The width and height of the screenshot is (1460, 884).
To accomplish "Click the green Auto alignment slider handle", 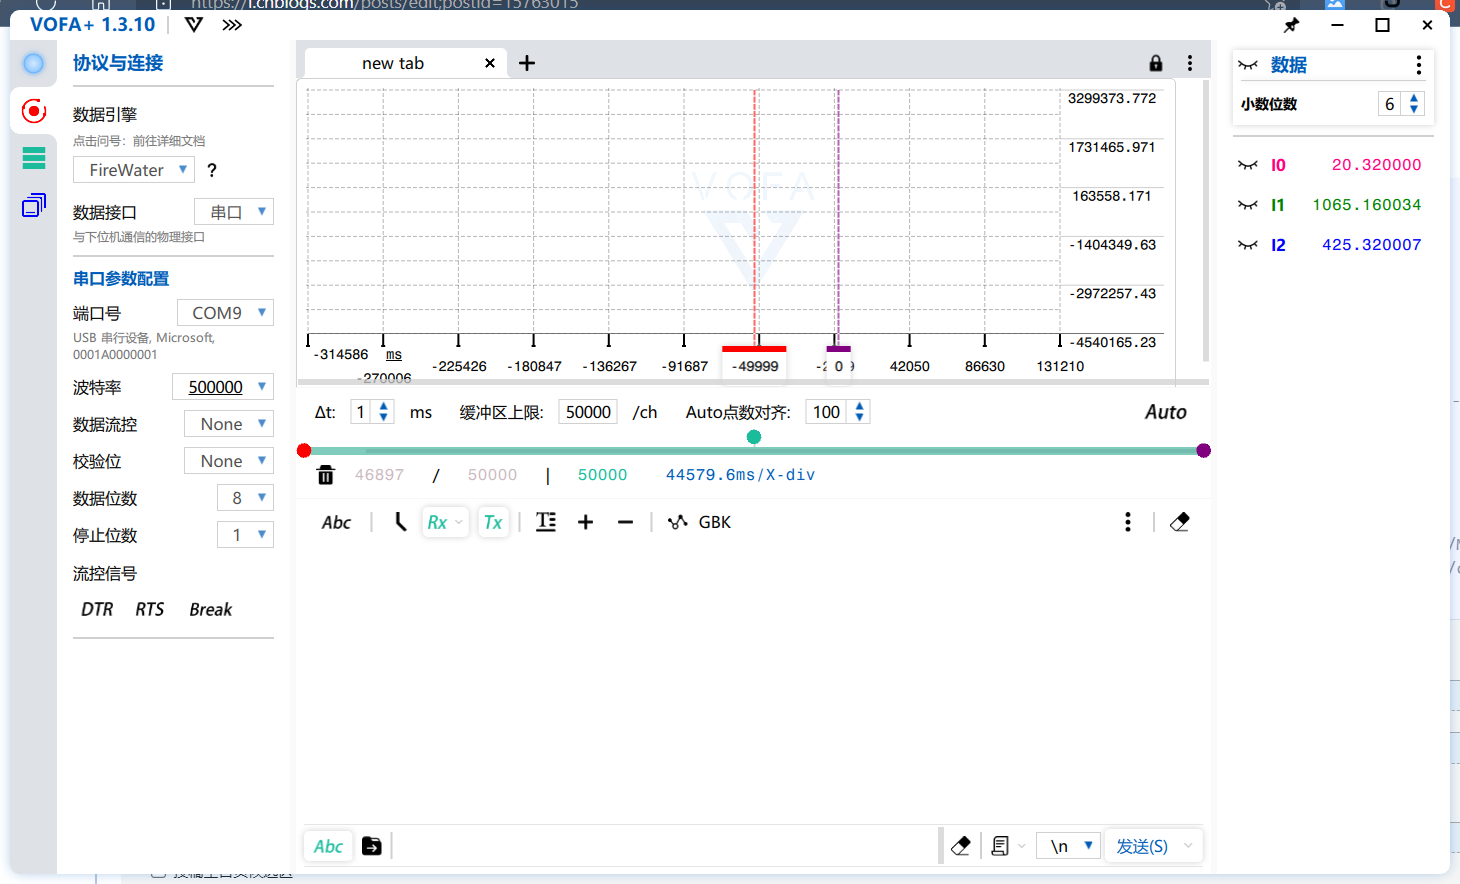I will click(x=754, y=437).
